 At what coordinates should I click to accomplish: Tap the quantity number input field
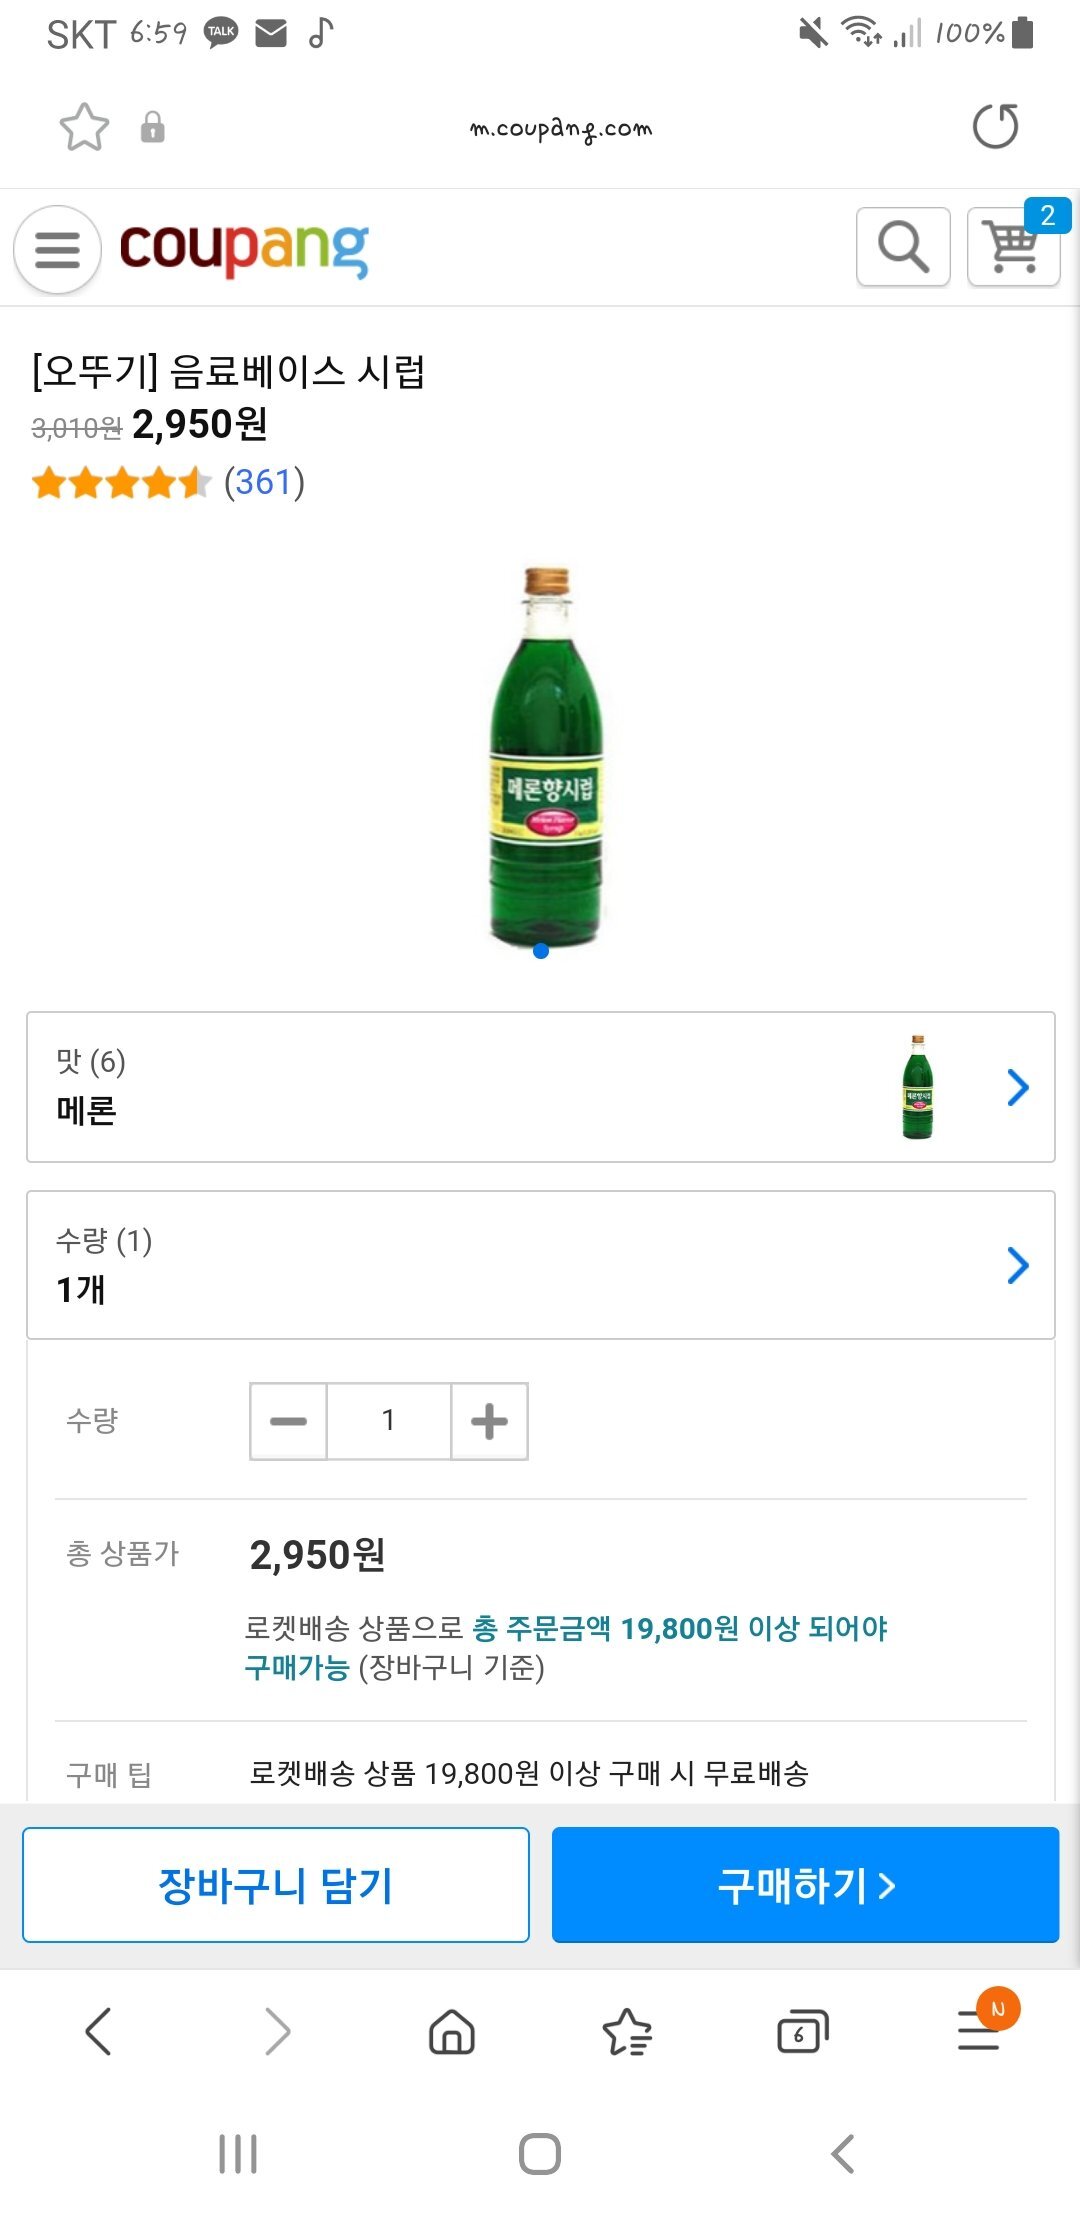pyautogui.click(x=388, y=1421)
